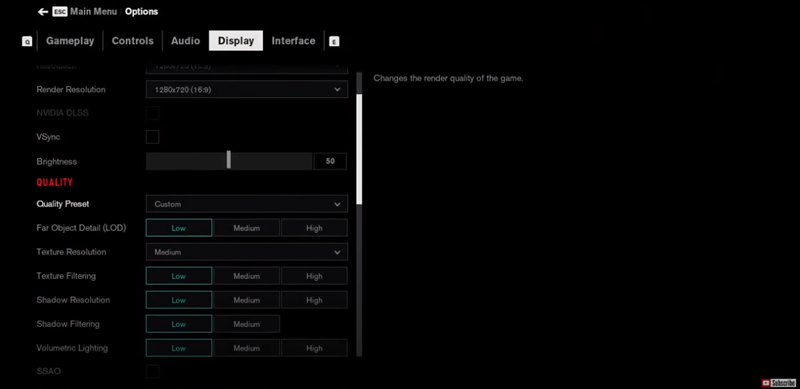The image size is (800, 389).
Task: Click the Texture Resolution dropdown chevron
Action: coord(337,252)
